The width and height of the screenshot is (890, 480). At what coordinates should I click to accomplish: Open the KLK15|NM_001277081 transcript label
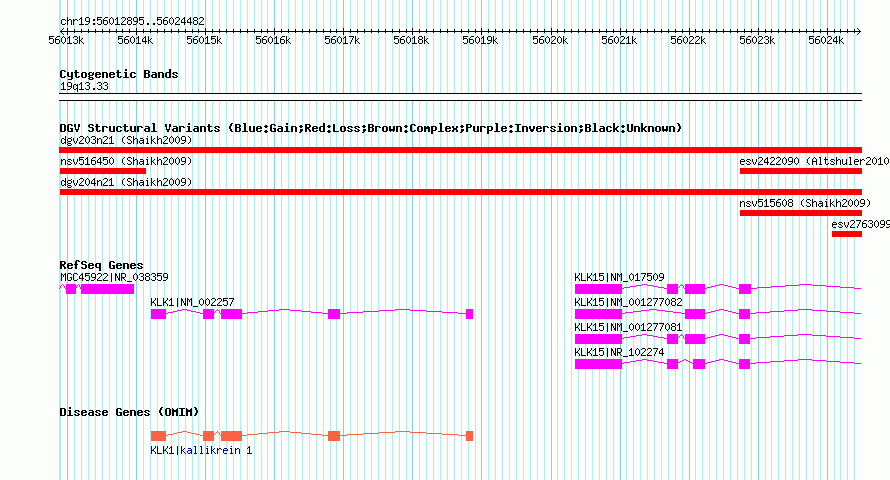(628, 327)
